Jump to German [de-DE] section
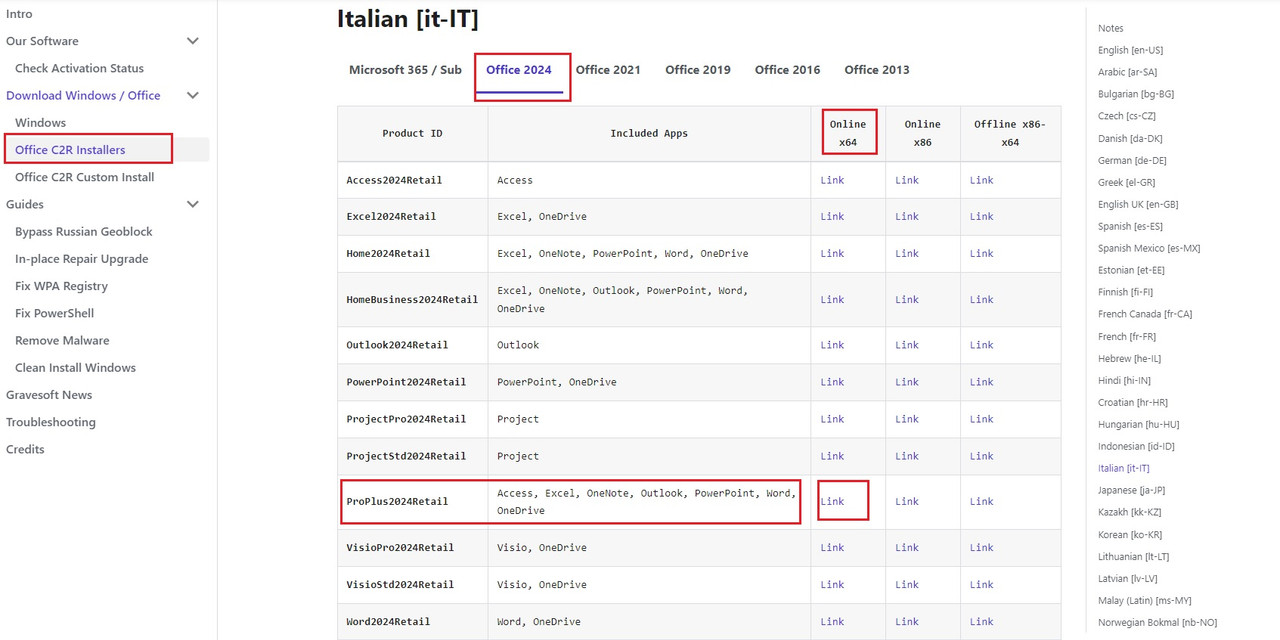The image size is (1280, 640). 1132,160
